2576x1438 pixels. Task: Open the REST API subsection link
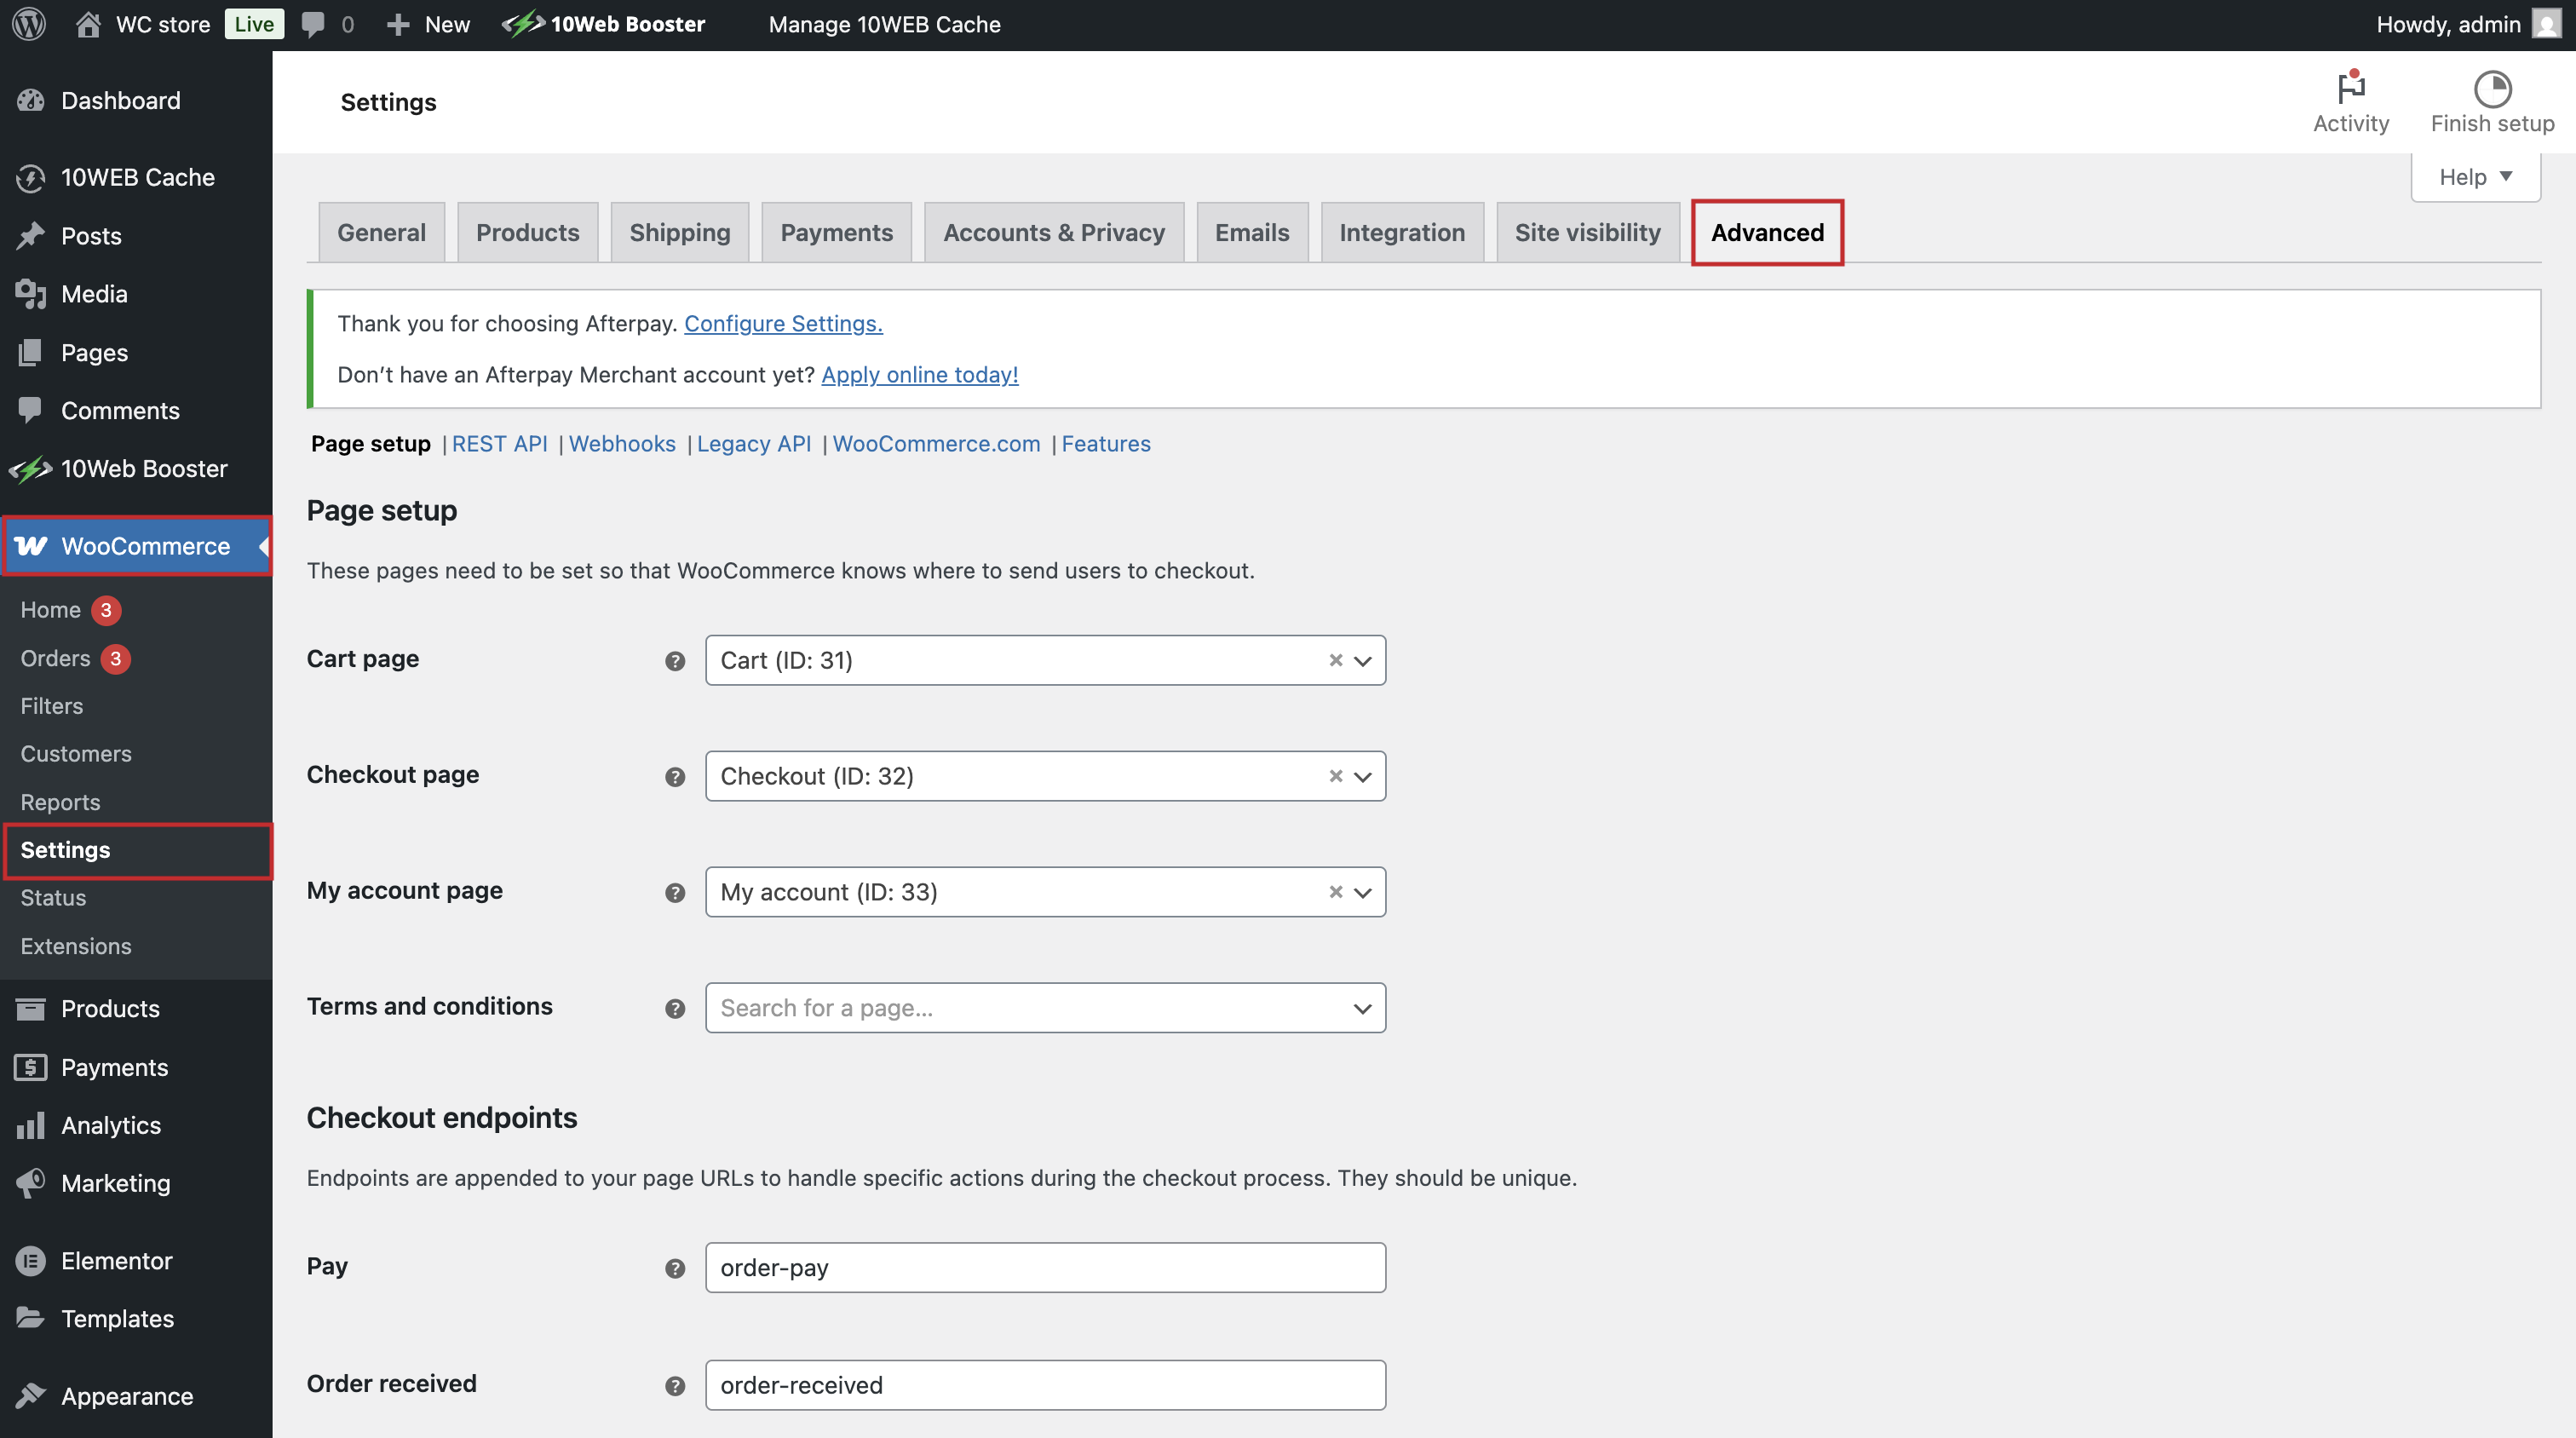point(499,443)
